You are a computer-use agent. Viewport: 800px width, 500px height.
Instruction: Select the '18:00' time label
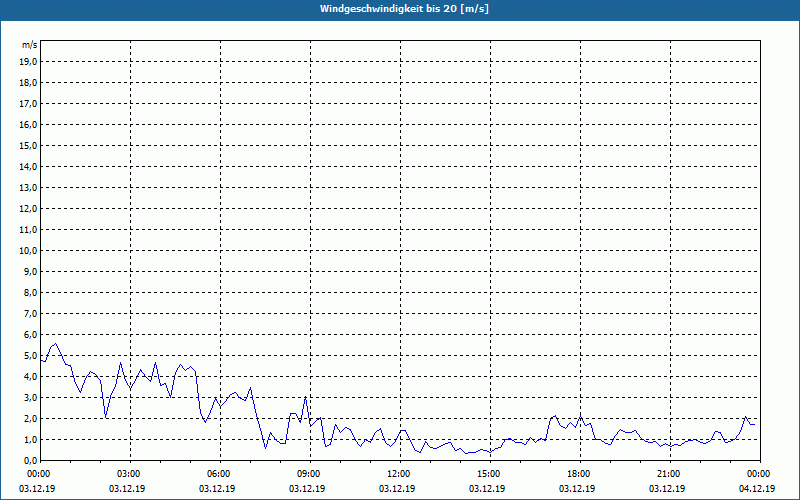pyautogui.click(x=581, y=474)
